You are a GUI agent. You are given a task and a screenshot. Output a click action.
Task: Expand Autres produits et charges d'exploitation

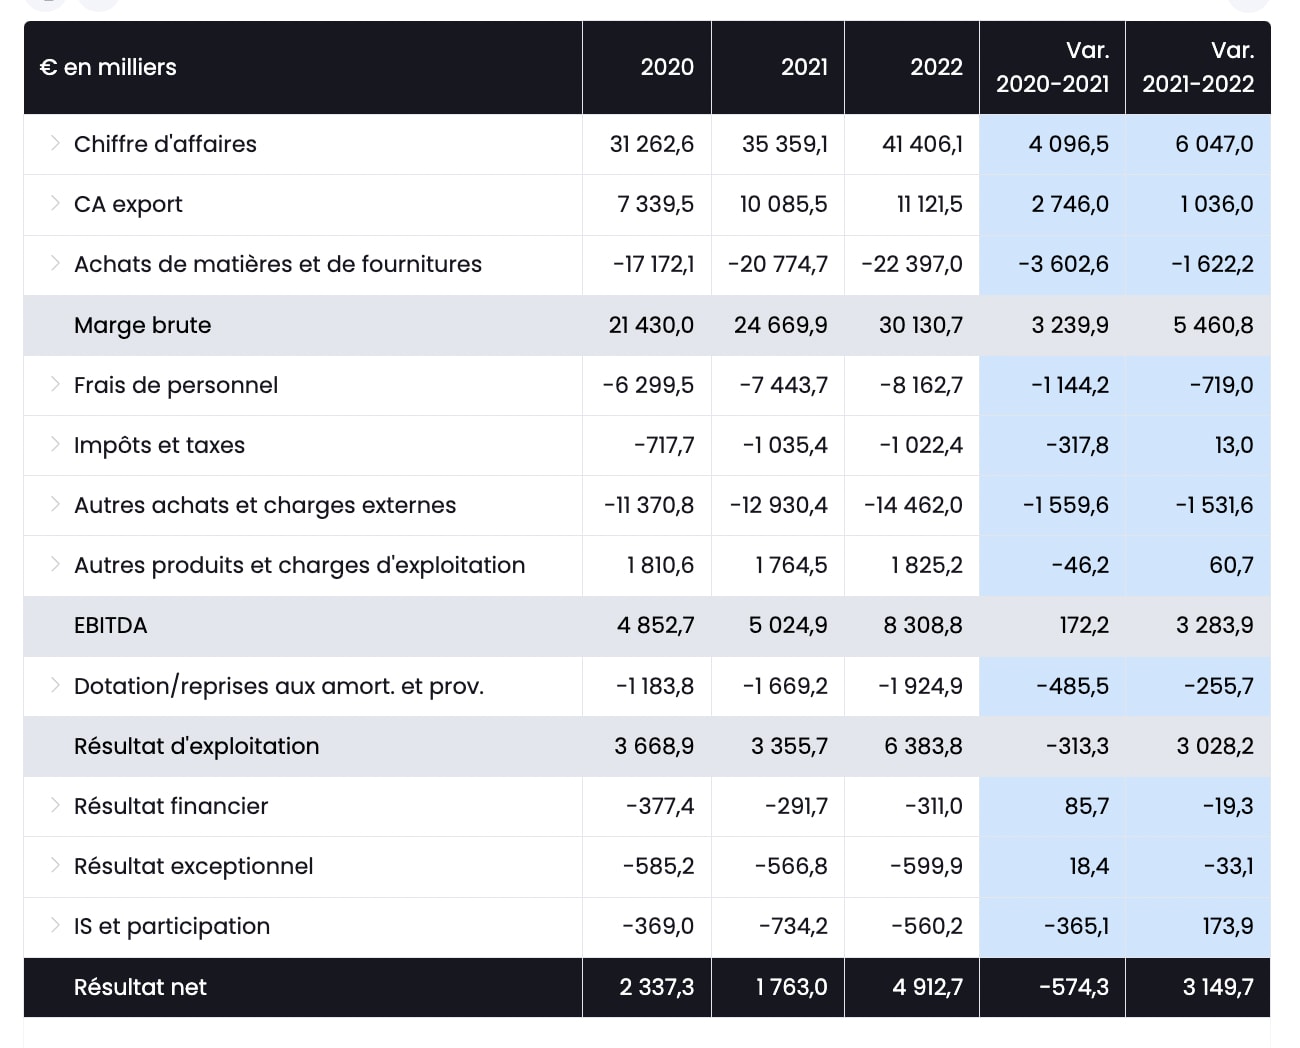(55, 564)
